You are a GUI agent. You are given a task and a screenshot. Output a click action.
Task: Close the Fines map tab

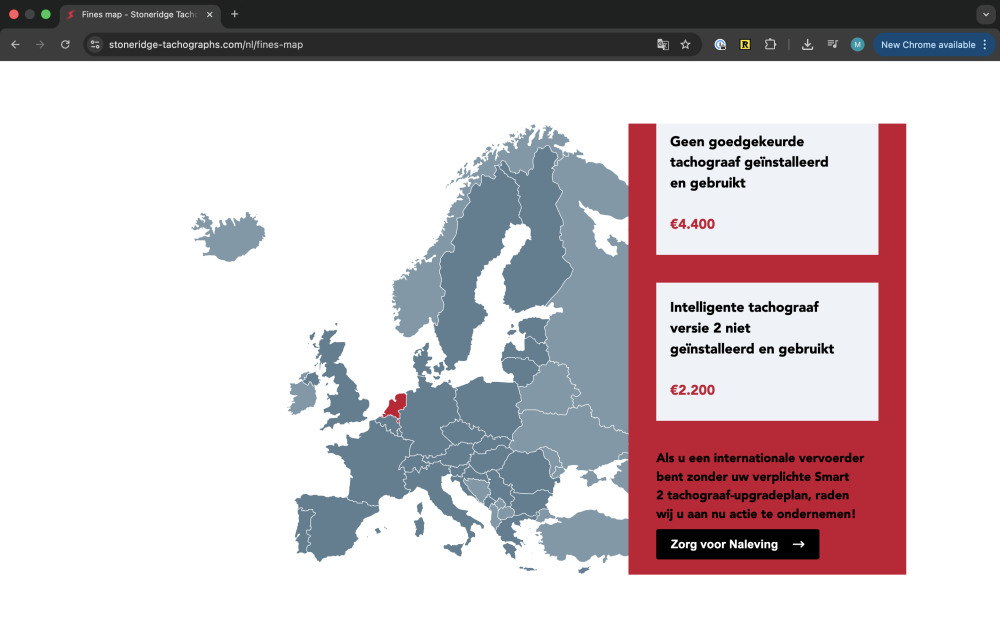[209, 14]
